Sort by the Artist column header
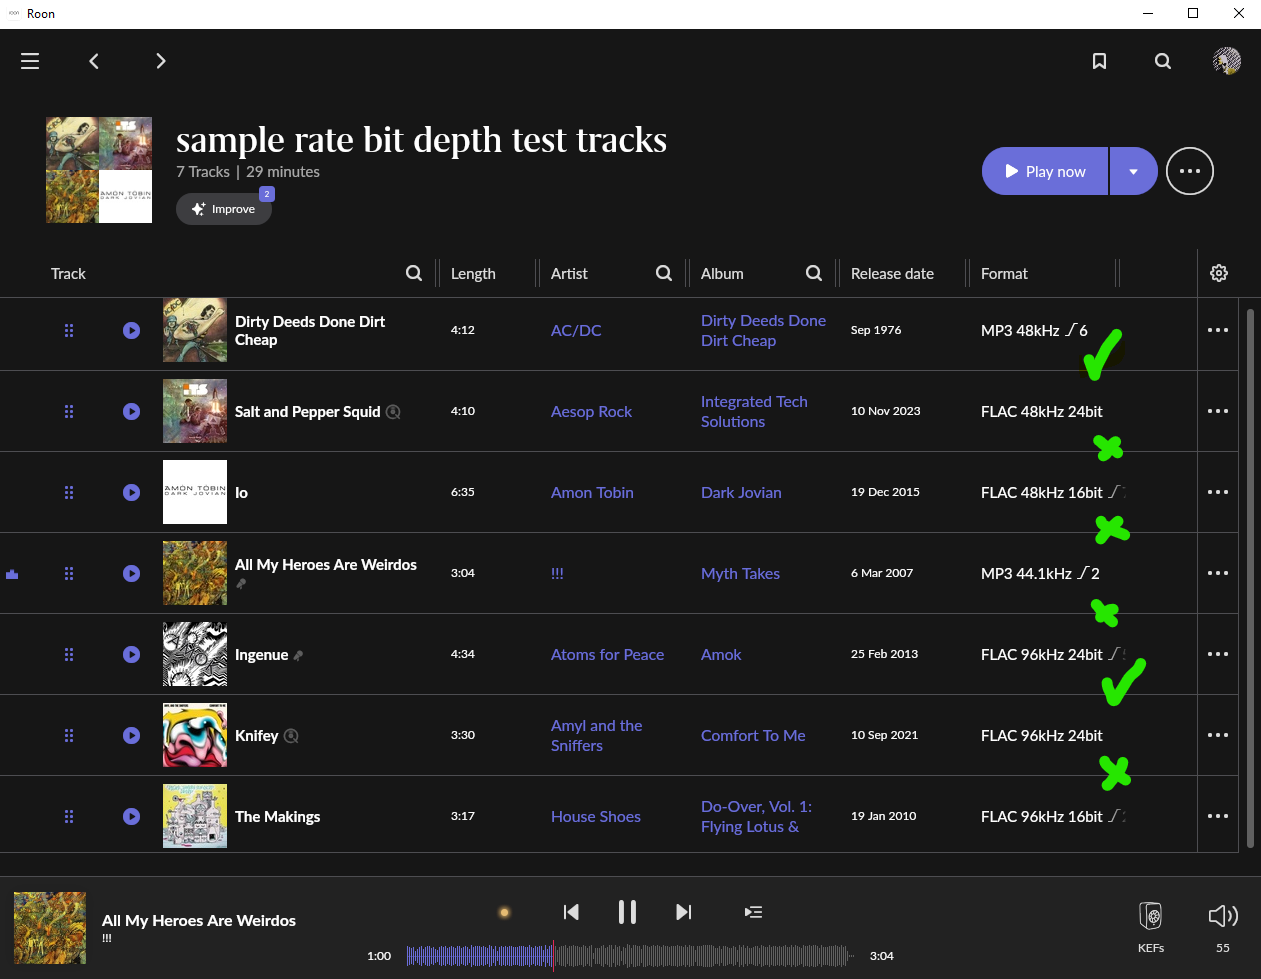Image resolution: width=1261 pixels, height=979 pixels. (x=569, y=274)
